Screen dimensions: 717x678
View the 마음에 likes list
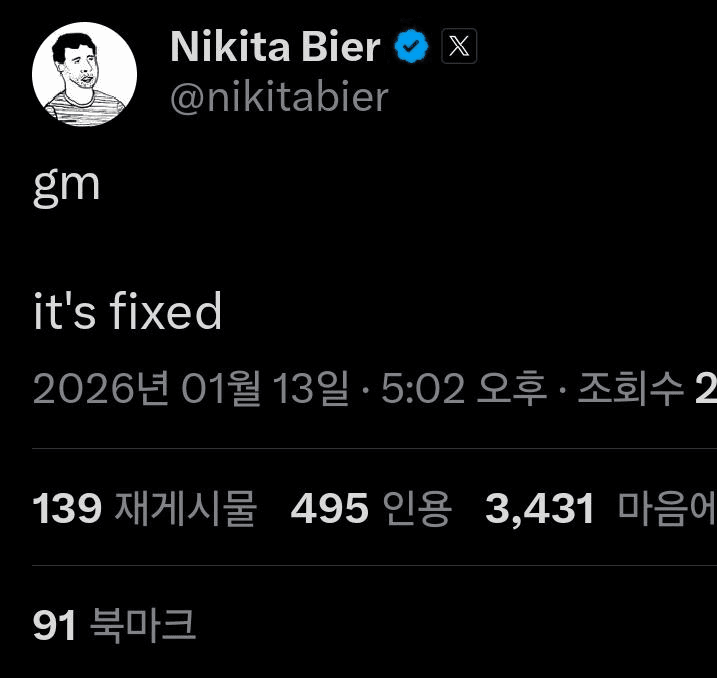[665, 509]
